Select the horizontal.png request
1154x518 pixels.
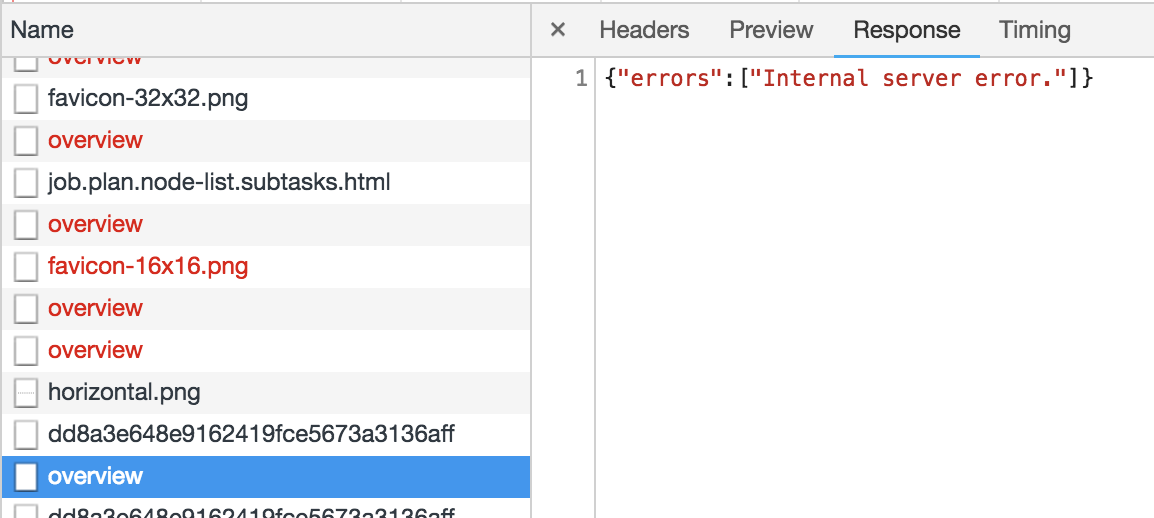[124, 393]
